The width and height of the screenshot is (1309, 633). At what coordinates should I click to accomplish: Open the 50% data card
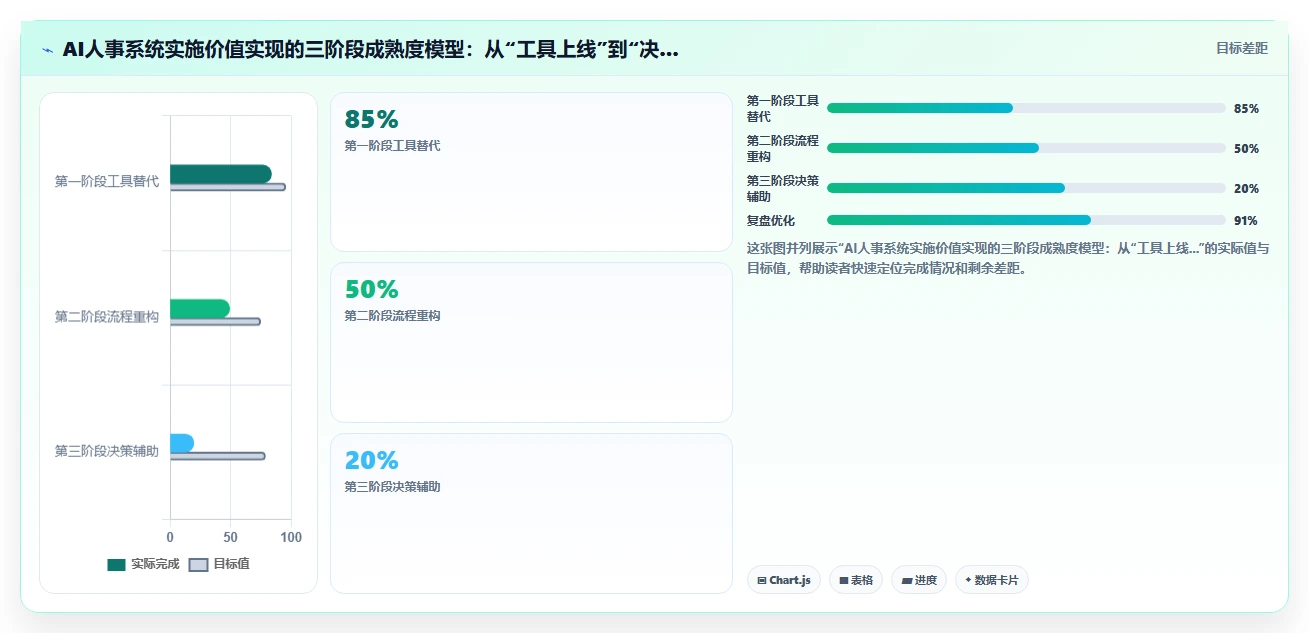[531, 342]
